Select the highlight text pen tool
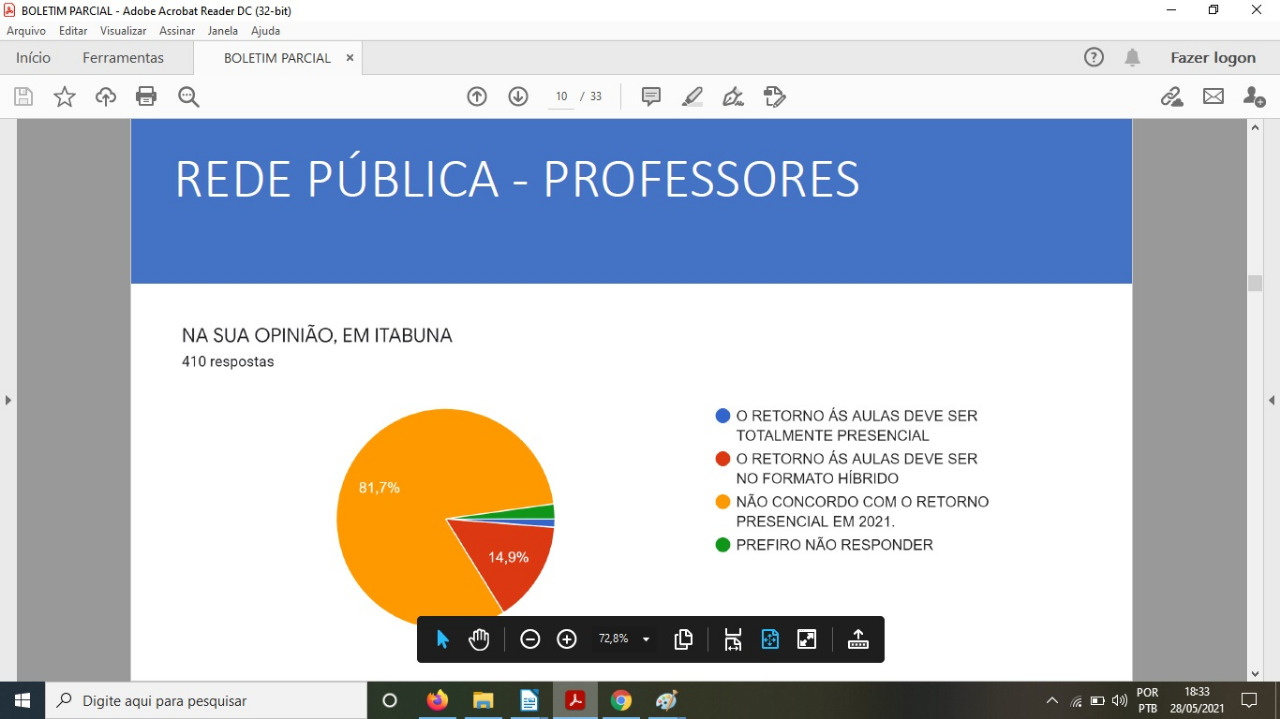The width and height of the screenshot is (1280, 719). [x=692, y=97]
